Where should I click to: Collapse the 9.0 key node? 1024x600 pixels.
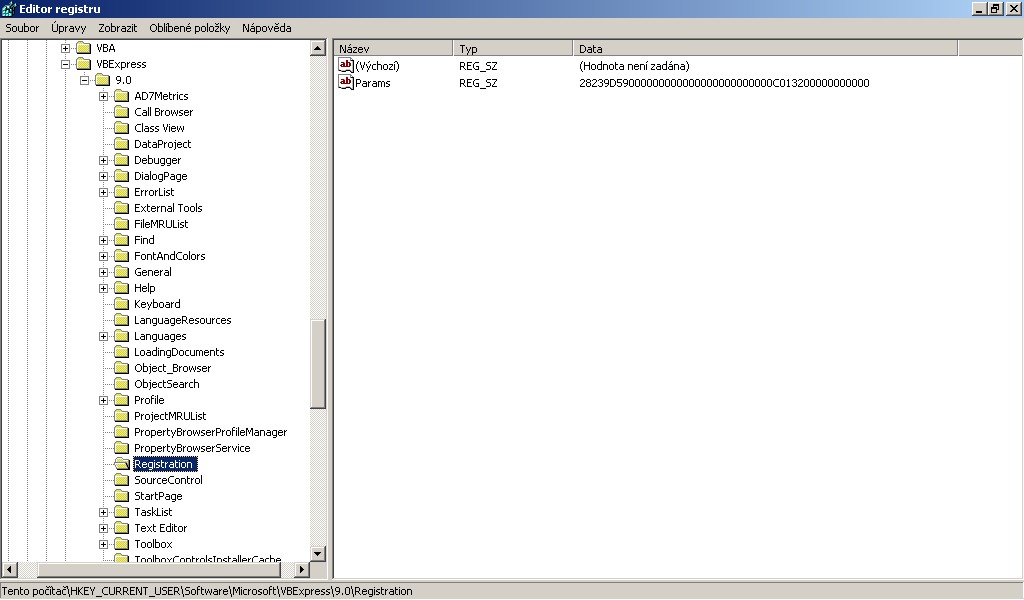[84, 80]
